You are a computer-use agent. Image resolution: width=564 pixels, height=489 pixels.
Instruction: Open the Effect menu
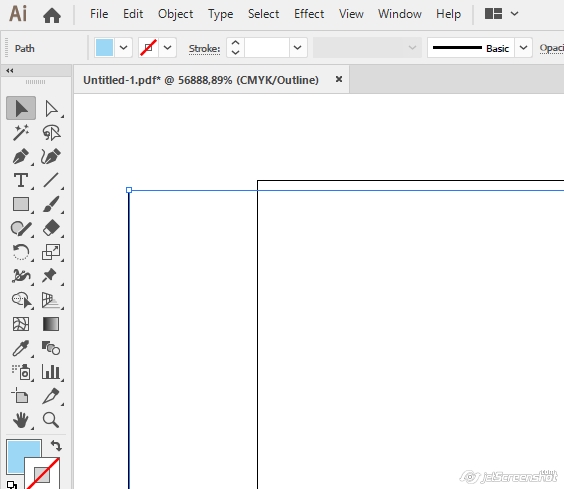[309, 14]
